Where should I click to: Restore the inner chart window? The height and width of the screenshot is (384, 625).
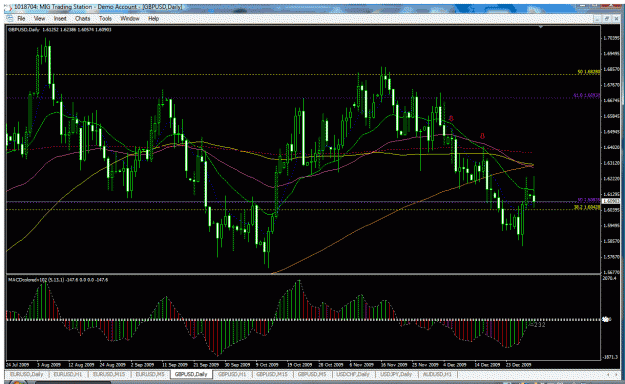coord(607,19)
